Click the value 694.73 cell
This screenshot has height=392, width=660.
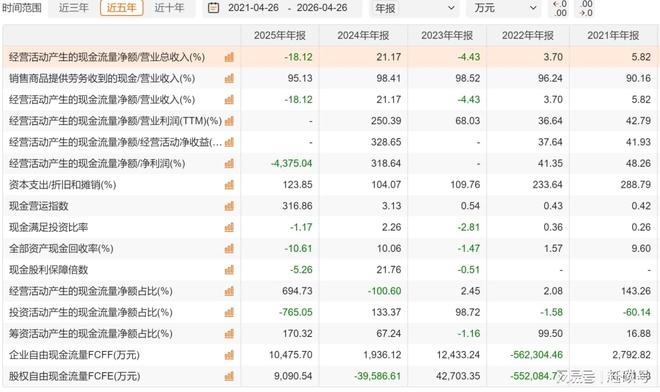click(x=297, y=291)
